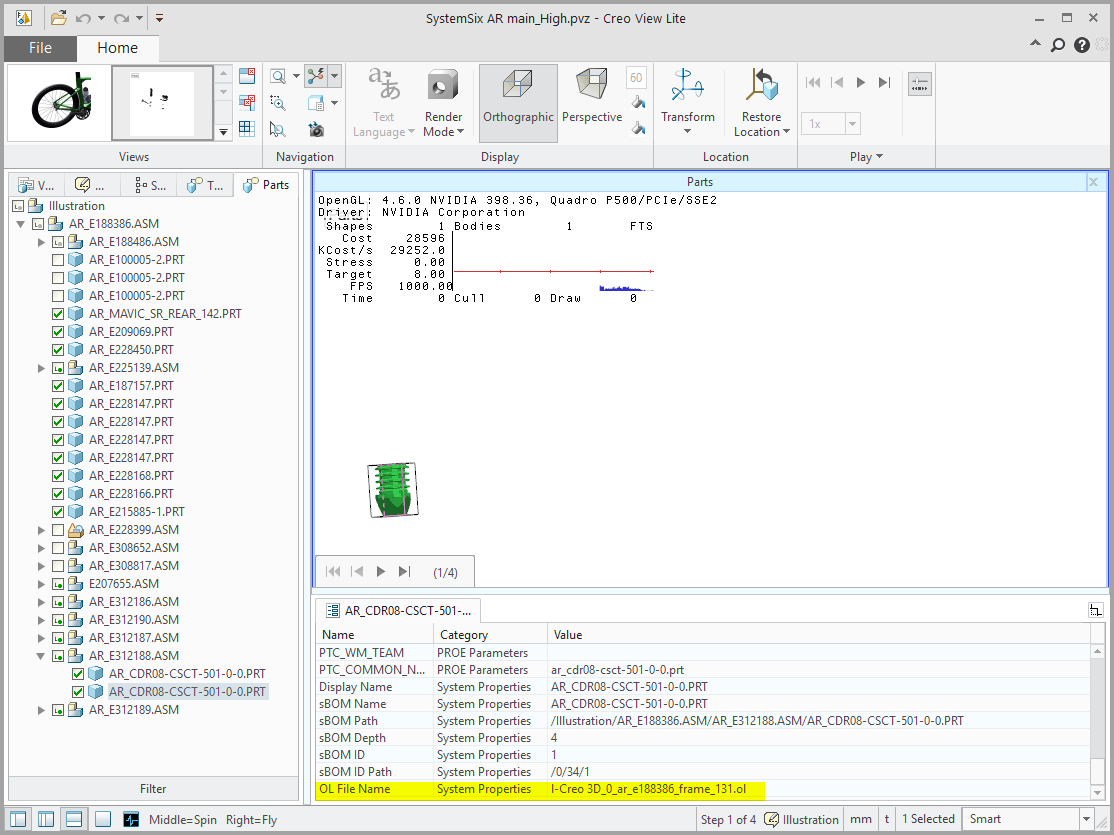Screen dimensions: 1114x835
Task: Open help with the question mark icon
Action: (1081, 45)
